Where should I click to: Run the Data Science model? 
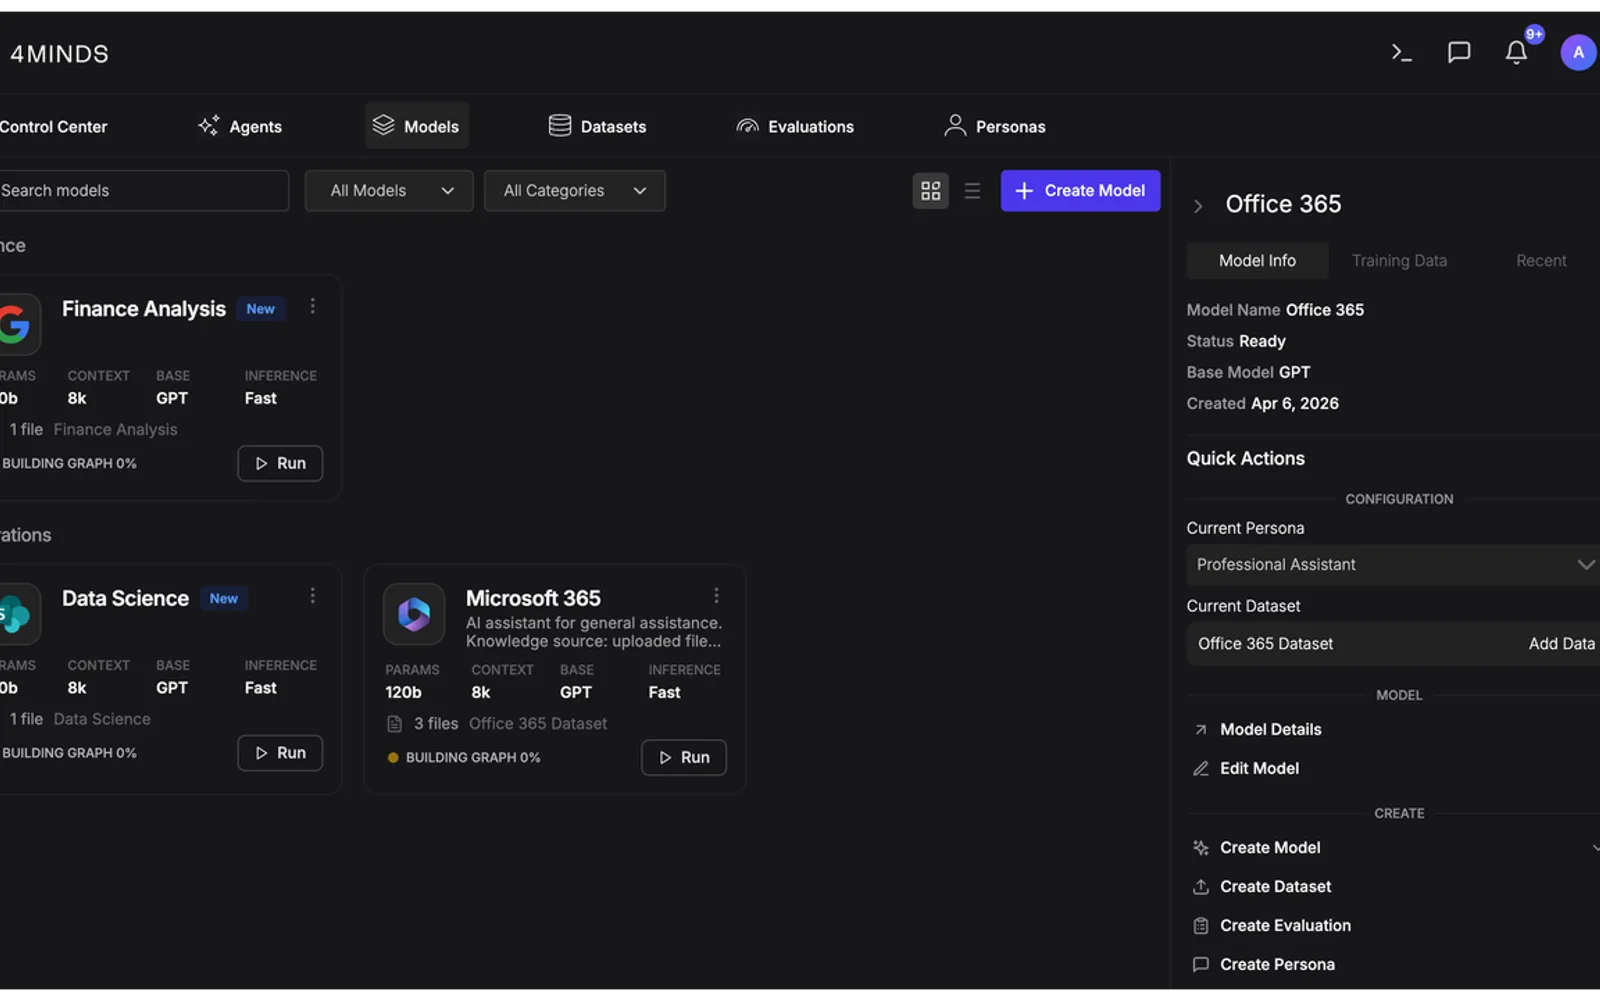click(280, 753)
